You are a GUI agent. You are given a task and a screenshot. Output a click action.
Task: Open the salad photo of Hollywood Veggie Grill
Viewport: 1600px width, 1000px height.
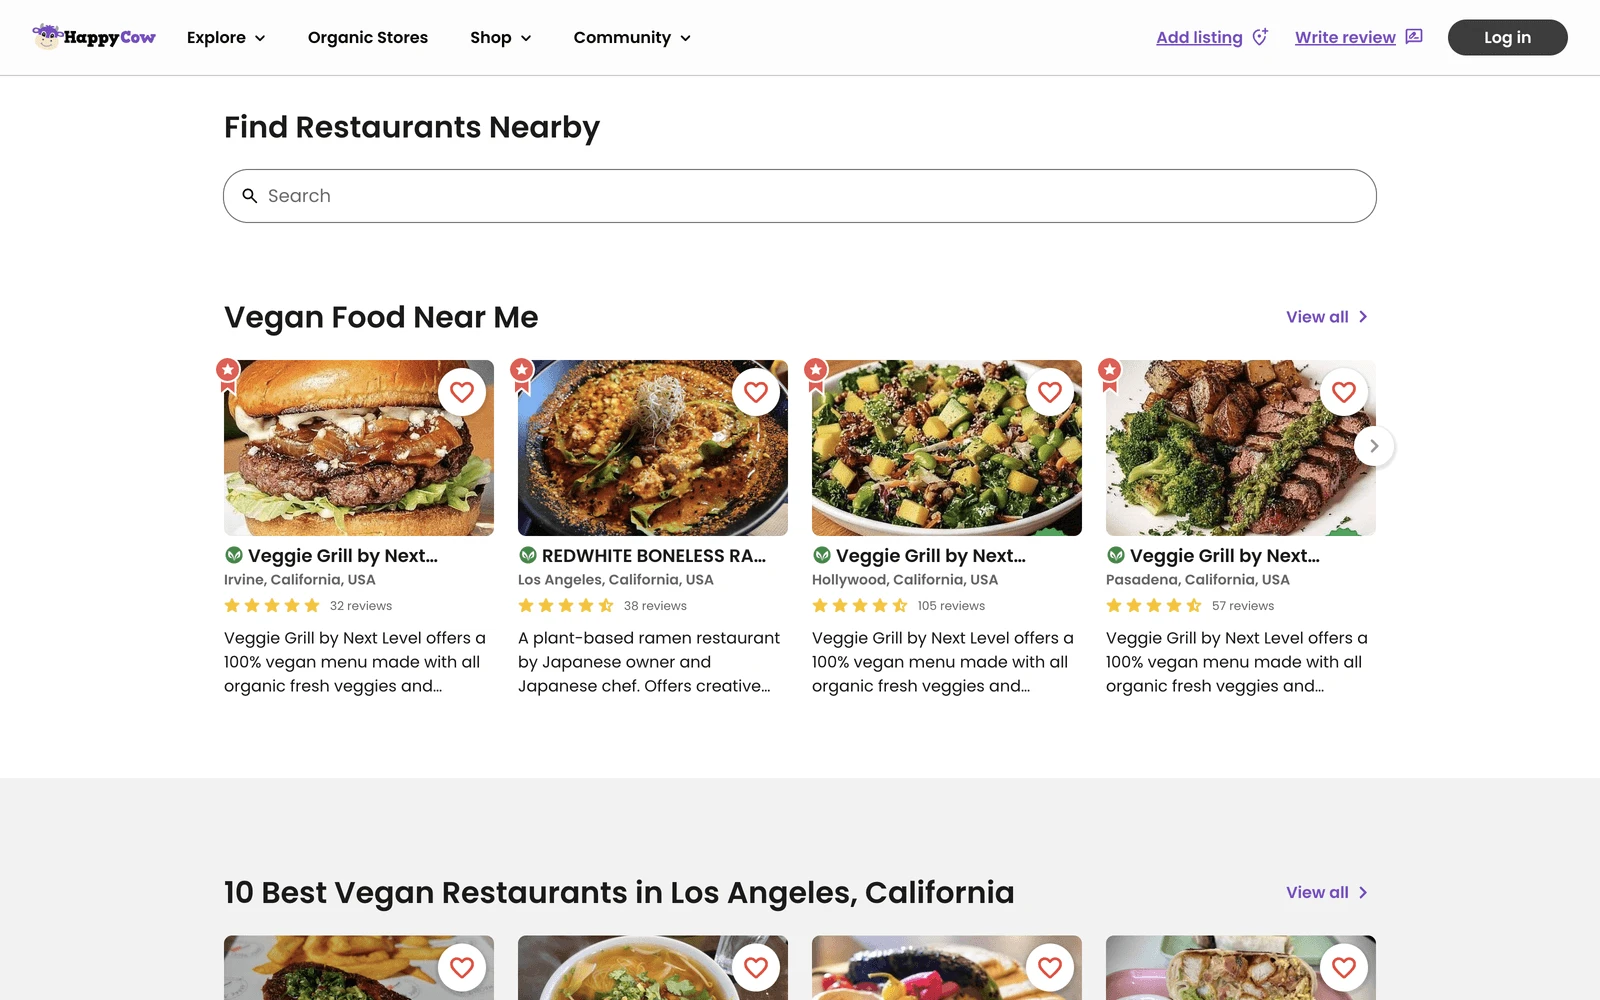pyautogui.click(x=947, y=448)
